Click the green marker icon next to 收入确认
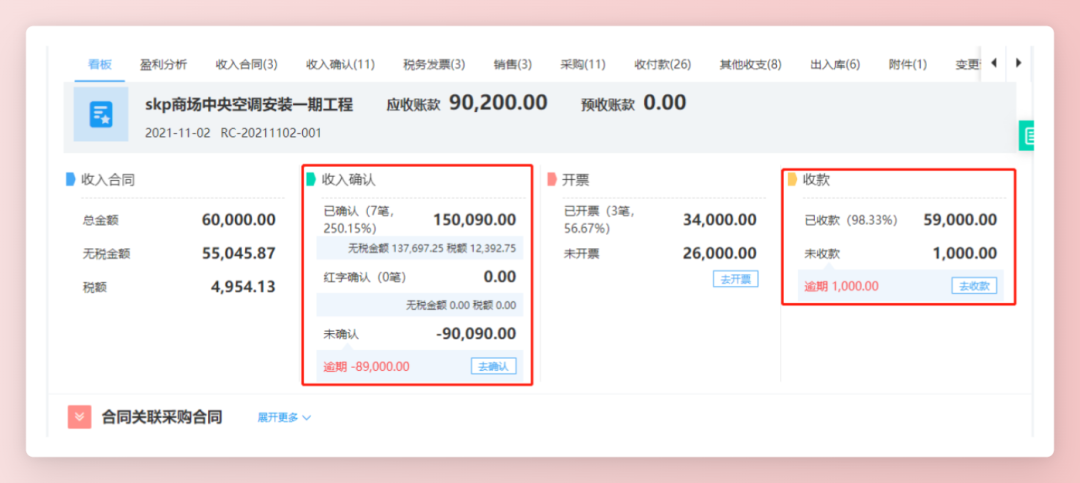This screenshot has width=1080, height=483. [x=311, y=180]
